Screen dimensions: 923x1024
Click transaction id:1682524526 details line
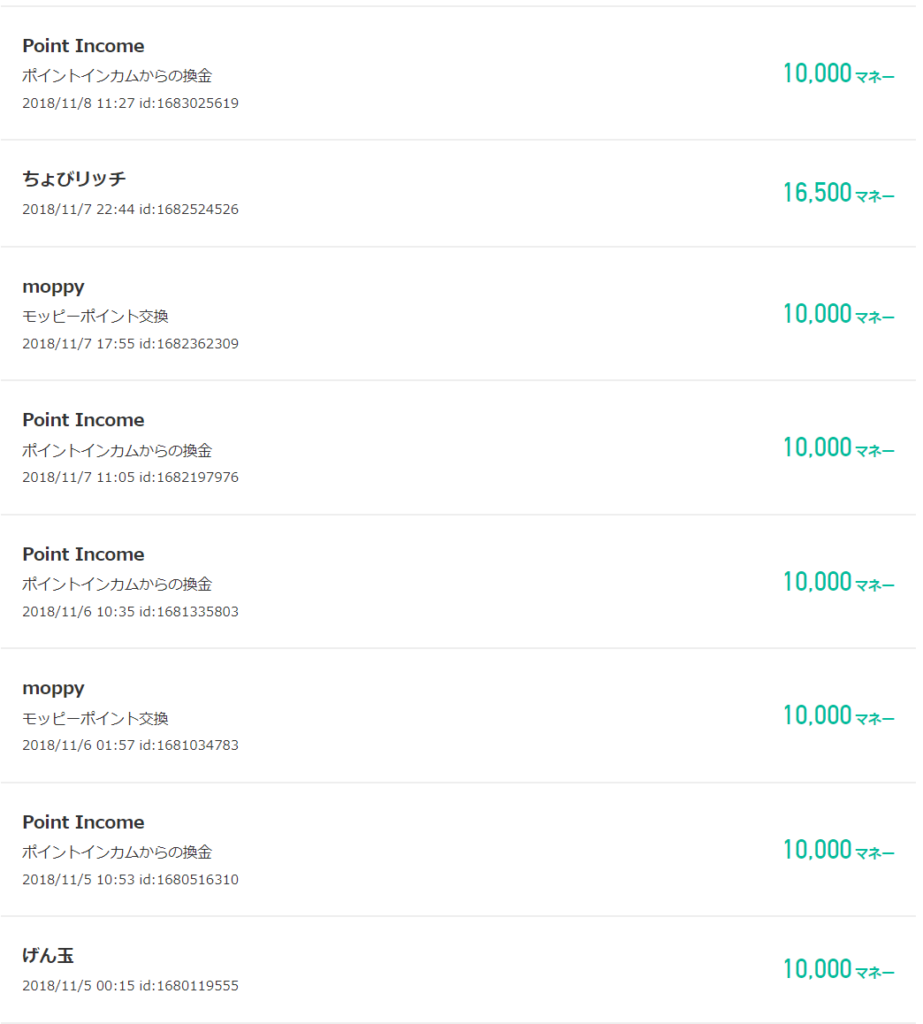tap(130, 209)
